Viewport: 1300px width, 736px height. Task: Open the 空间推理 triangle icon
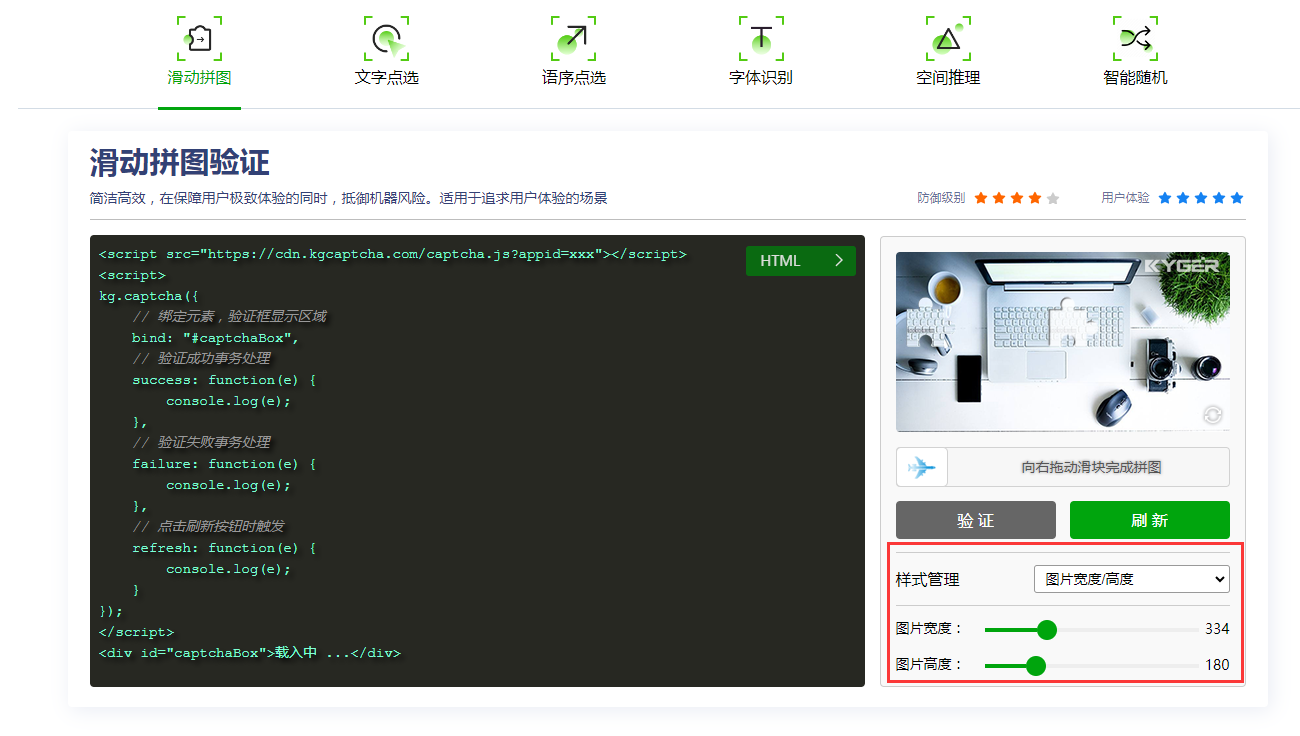pyautogui.click(x=948, y=39)
